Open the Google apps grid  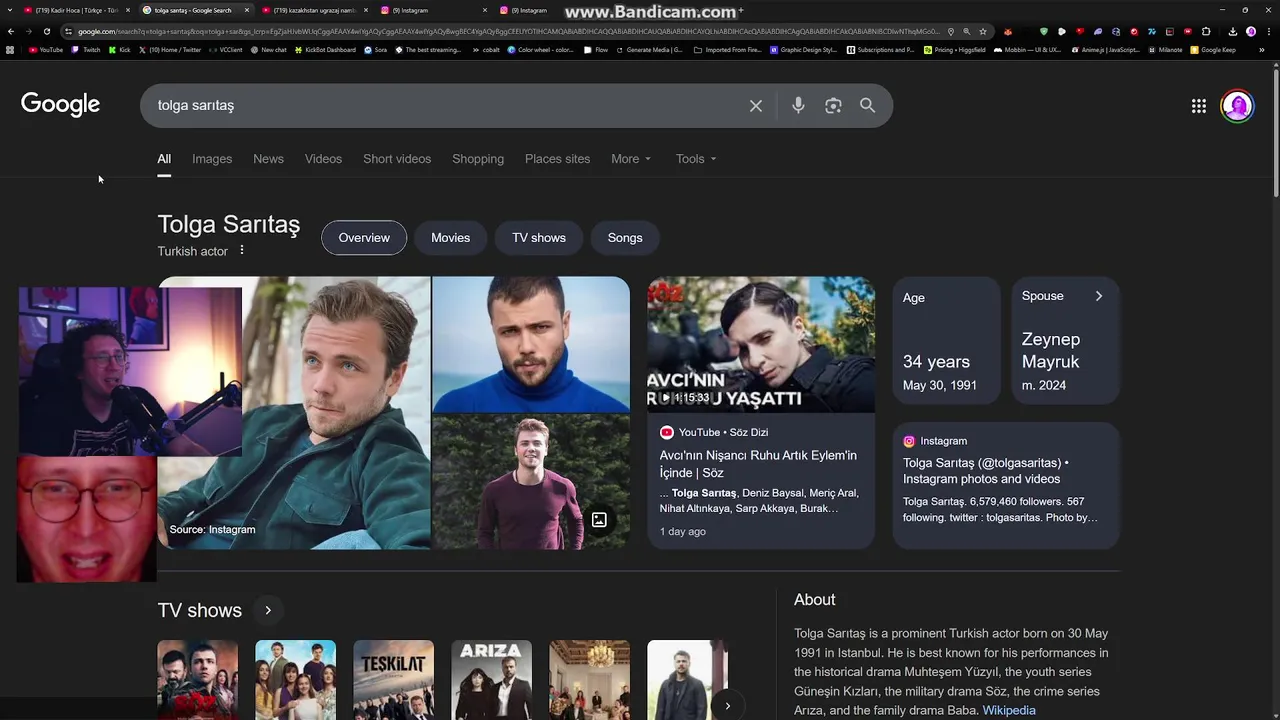coord(1199,106)
